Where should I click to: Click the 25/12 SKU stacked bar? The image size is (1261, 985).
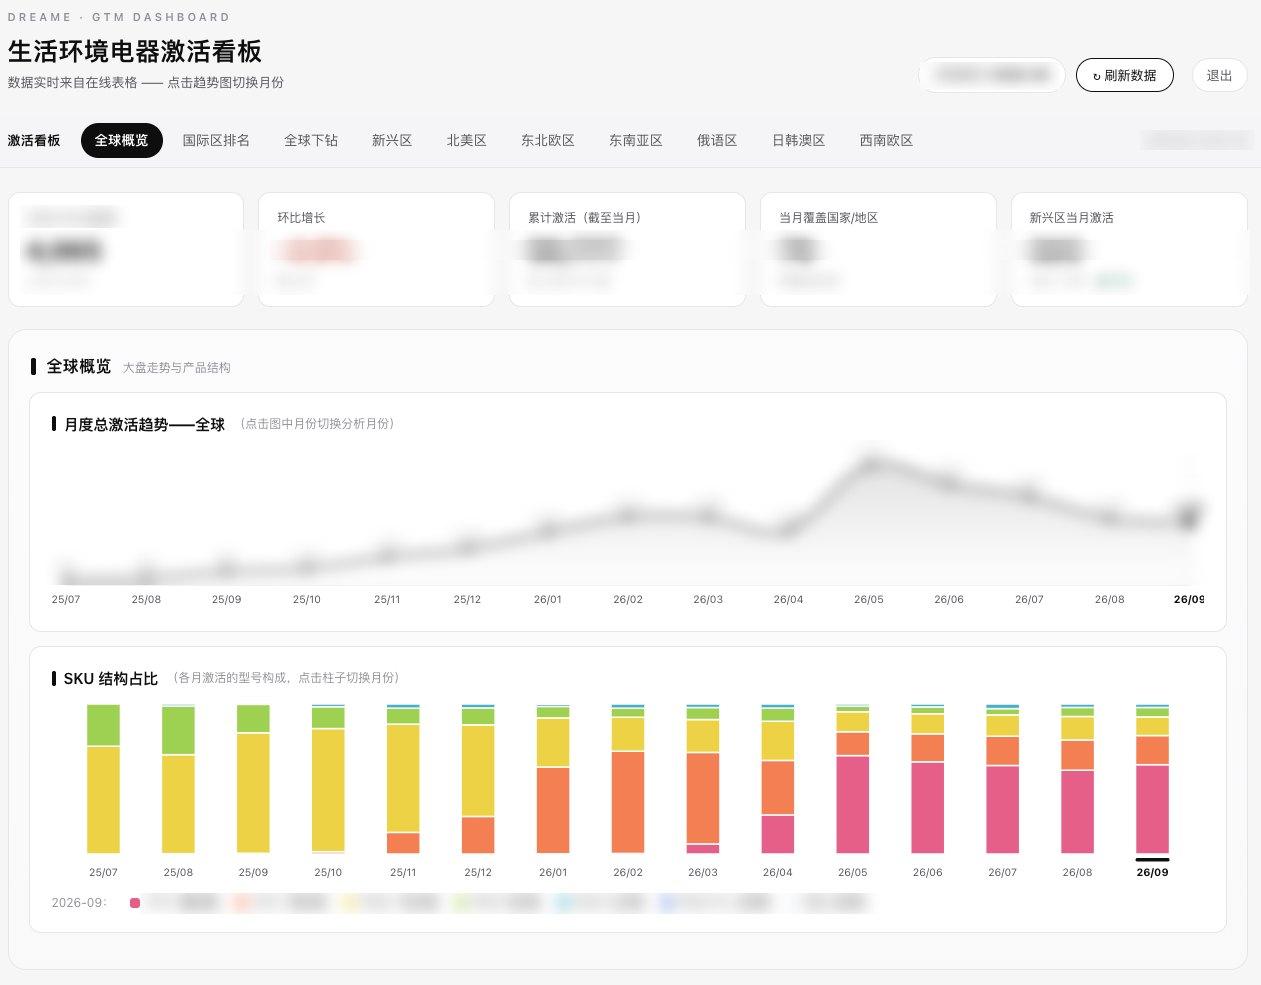tap(478, 779)
